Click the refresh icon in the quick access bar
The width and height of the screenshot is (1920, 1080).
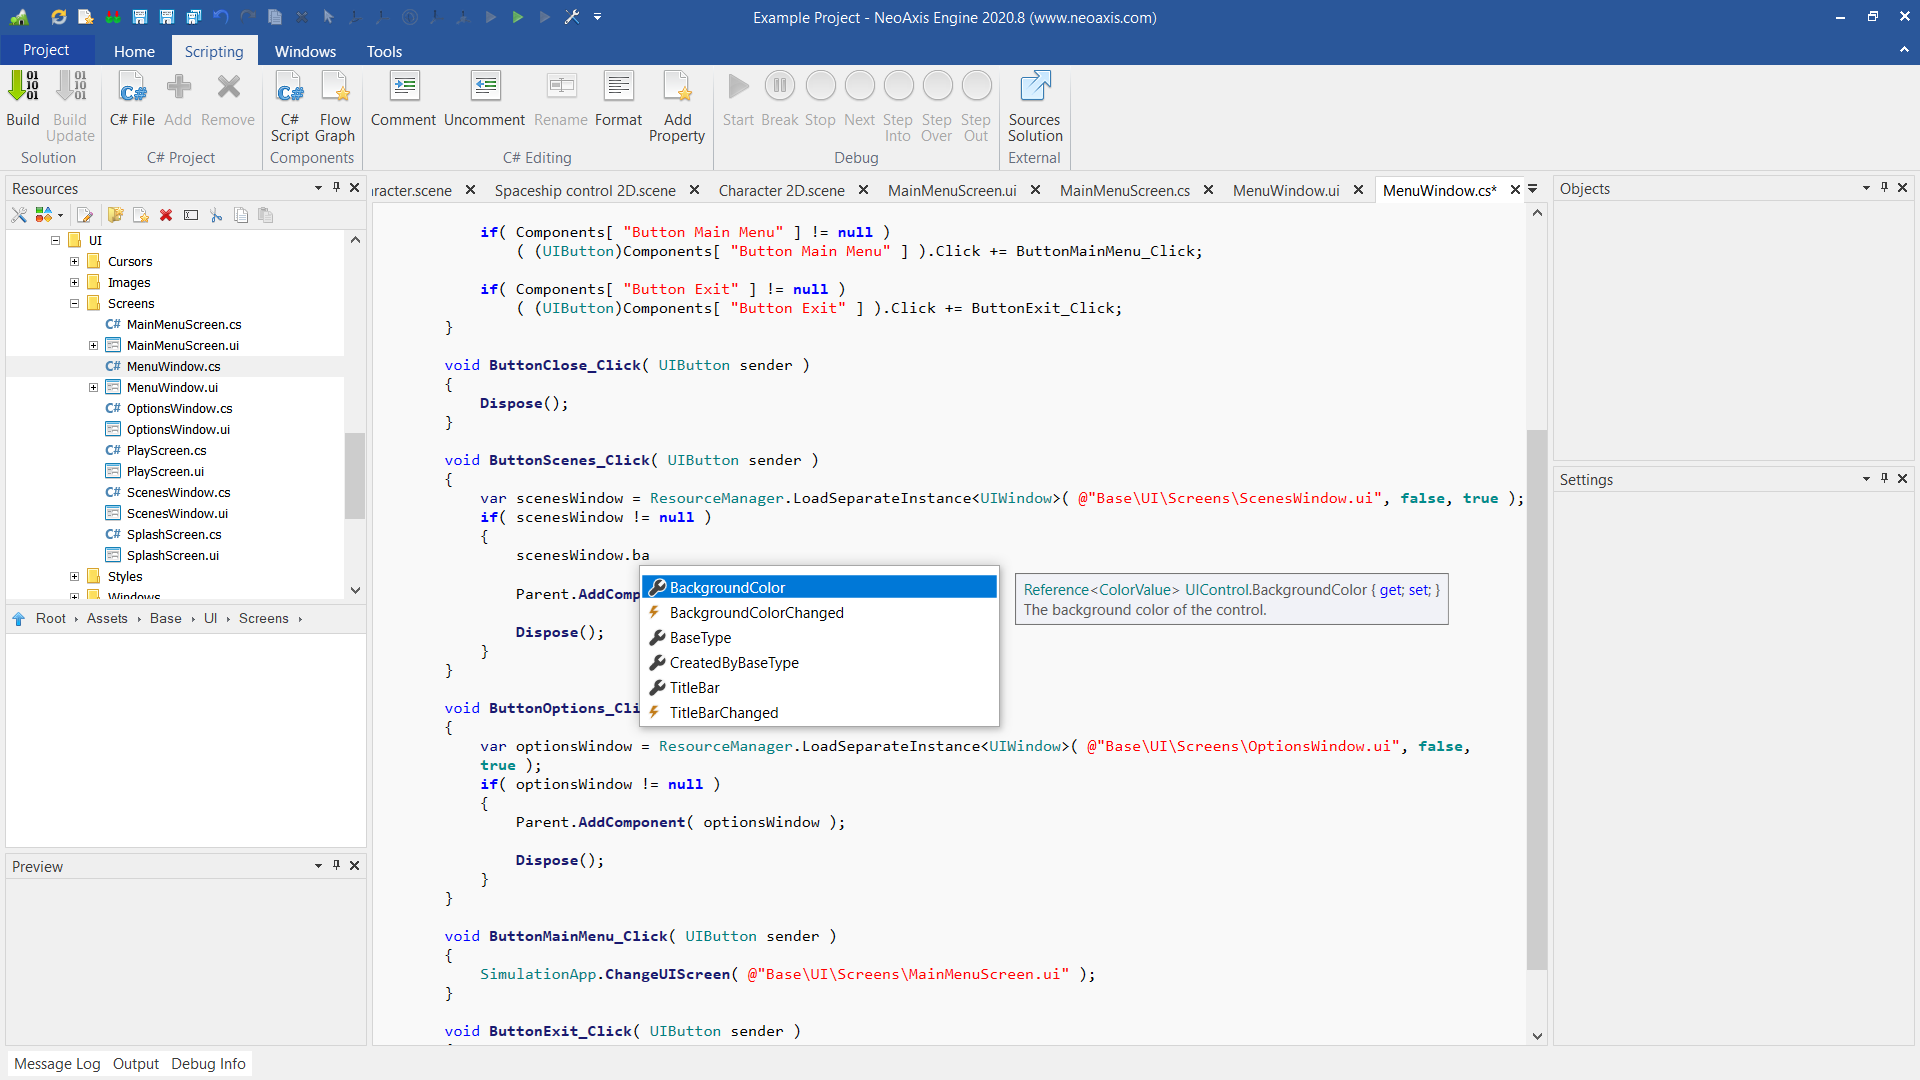click(58, 17)
